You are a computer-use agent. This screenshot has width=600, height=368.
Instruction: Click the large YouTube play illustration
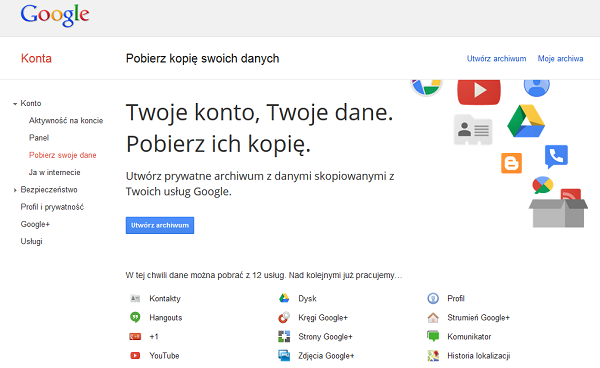[479, 92]
